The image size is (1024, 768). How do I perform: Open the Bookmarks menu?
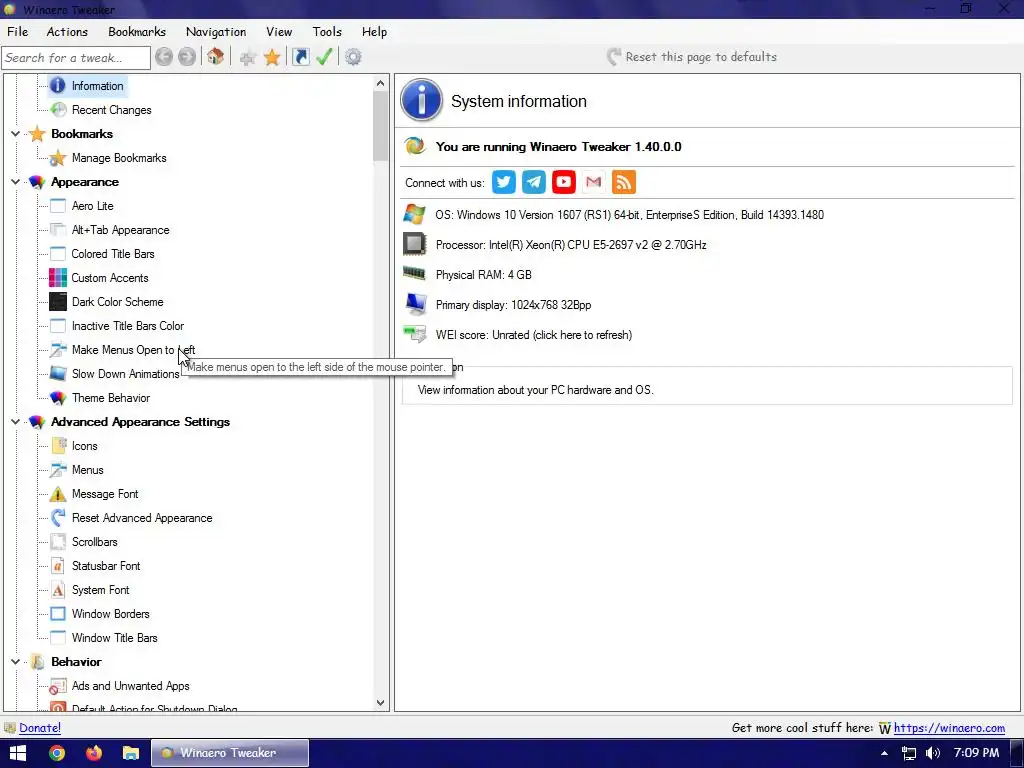point(137,31)
